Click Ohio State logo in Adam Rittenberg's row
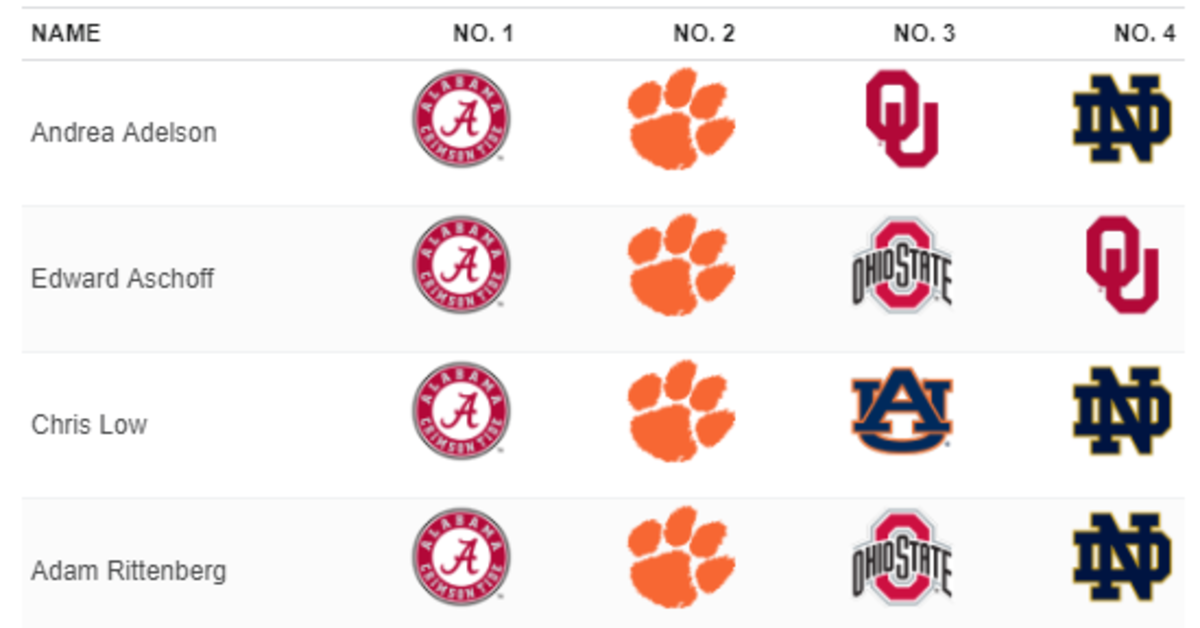The width and height of the screenshot is (1200, 628). pyautogui.click(x=902, y=558)
